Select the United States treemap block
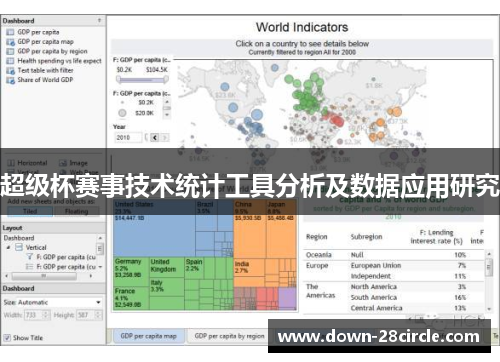The image size is (500, 362). (154, 228)
